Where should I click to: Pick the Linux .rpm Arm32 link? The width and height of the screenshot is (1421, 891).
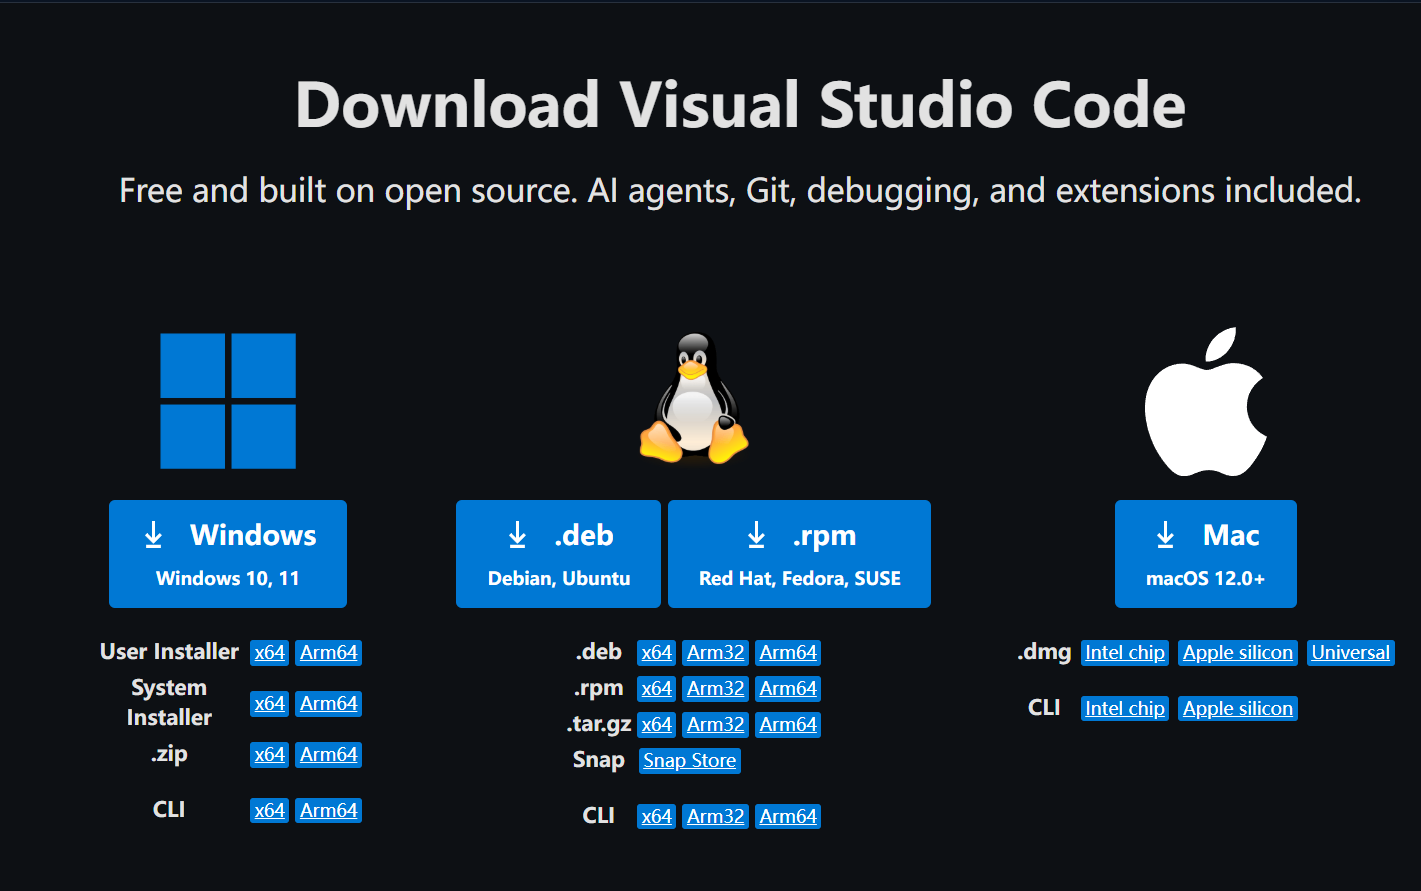(x=716, y=689)
